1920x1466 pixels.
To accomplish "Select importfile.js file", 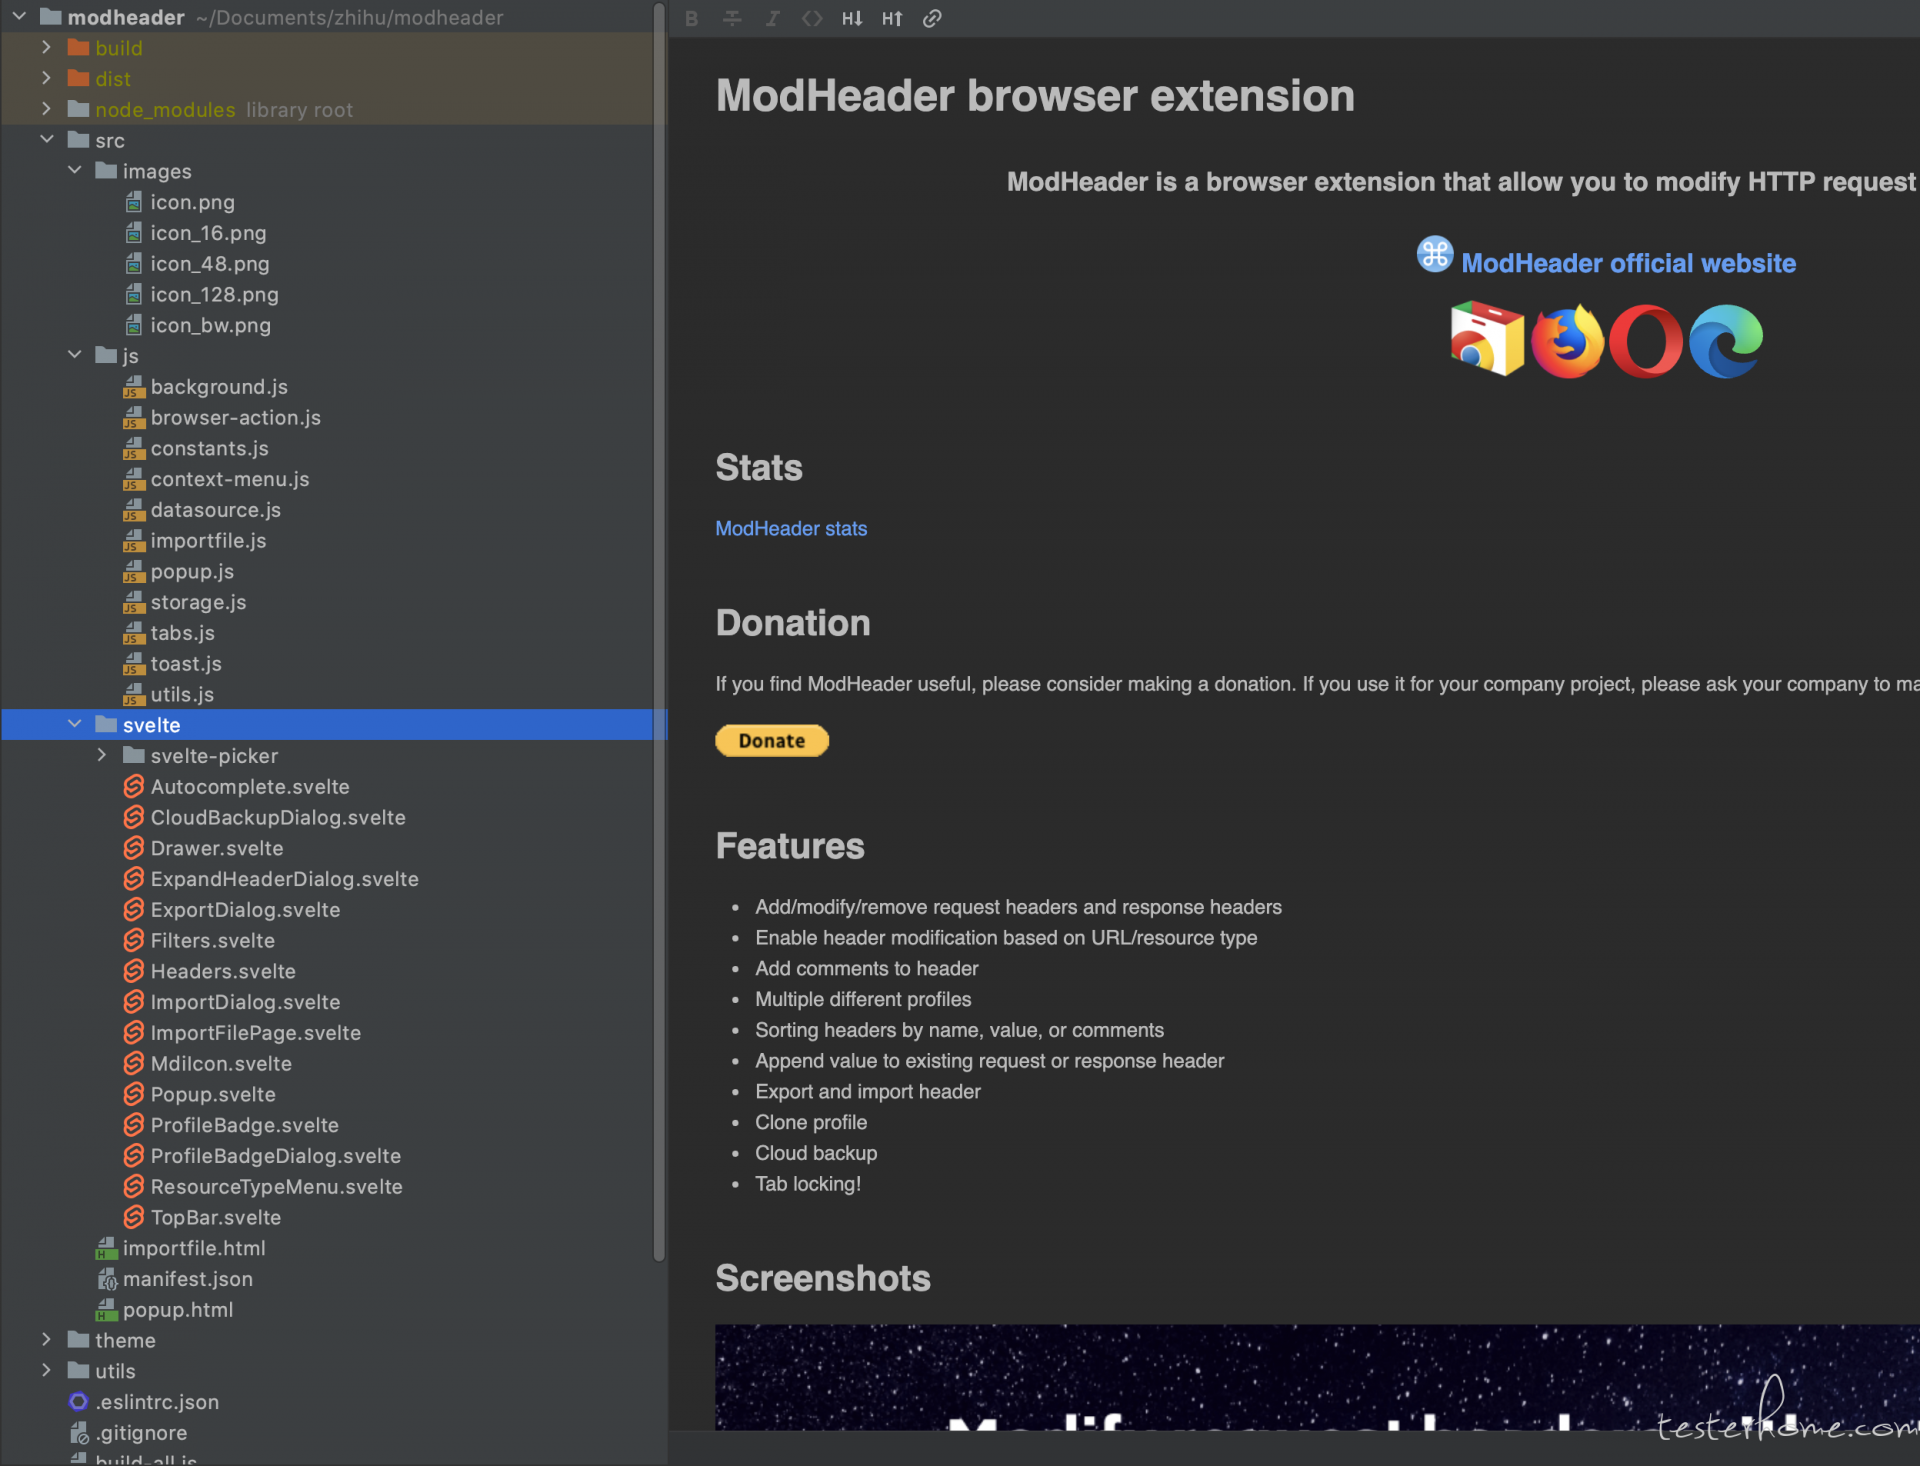I will pyautogui.click(x=195, y=541).
